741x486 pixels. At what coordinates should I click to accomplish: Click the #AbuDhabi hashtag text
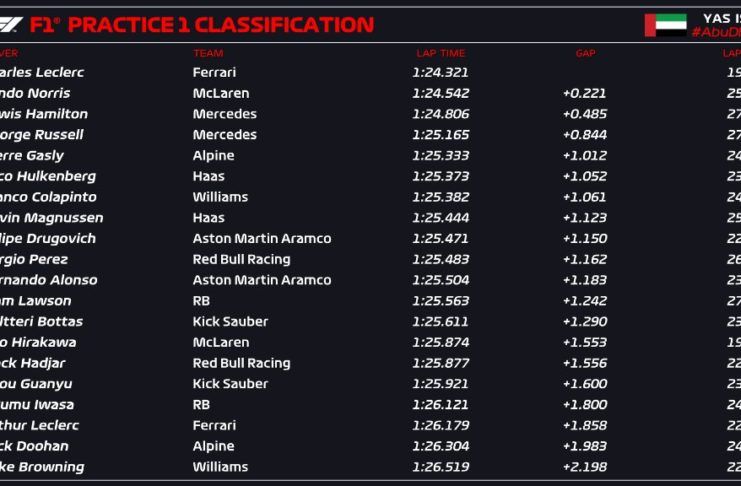pyautogui.click(x=715, y=33)
